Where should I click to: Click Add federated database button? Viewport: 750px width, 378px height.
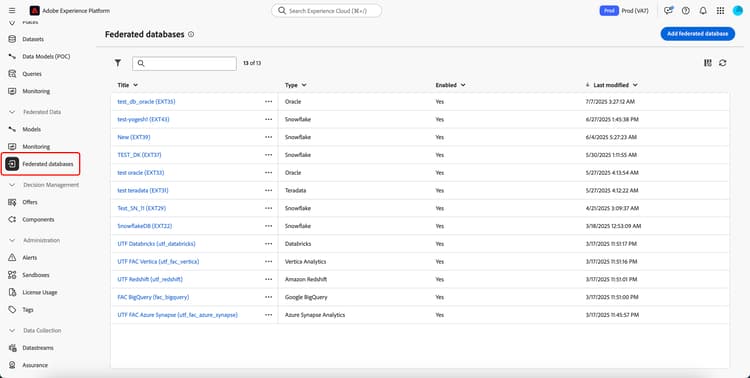pyautogui.click(x=697, y=34)
